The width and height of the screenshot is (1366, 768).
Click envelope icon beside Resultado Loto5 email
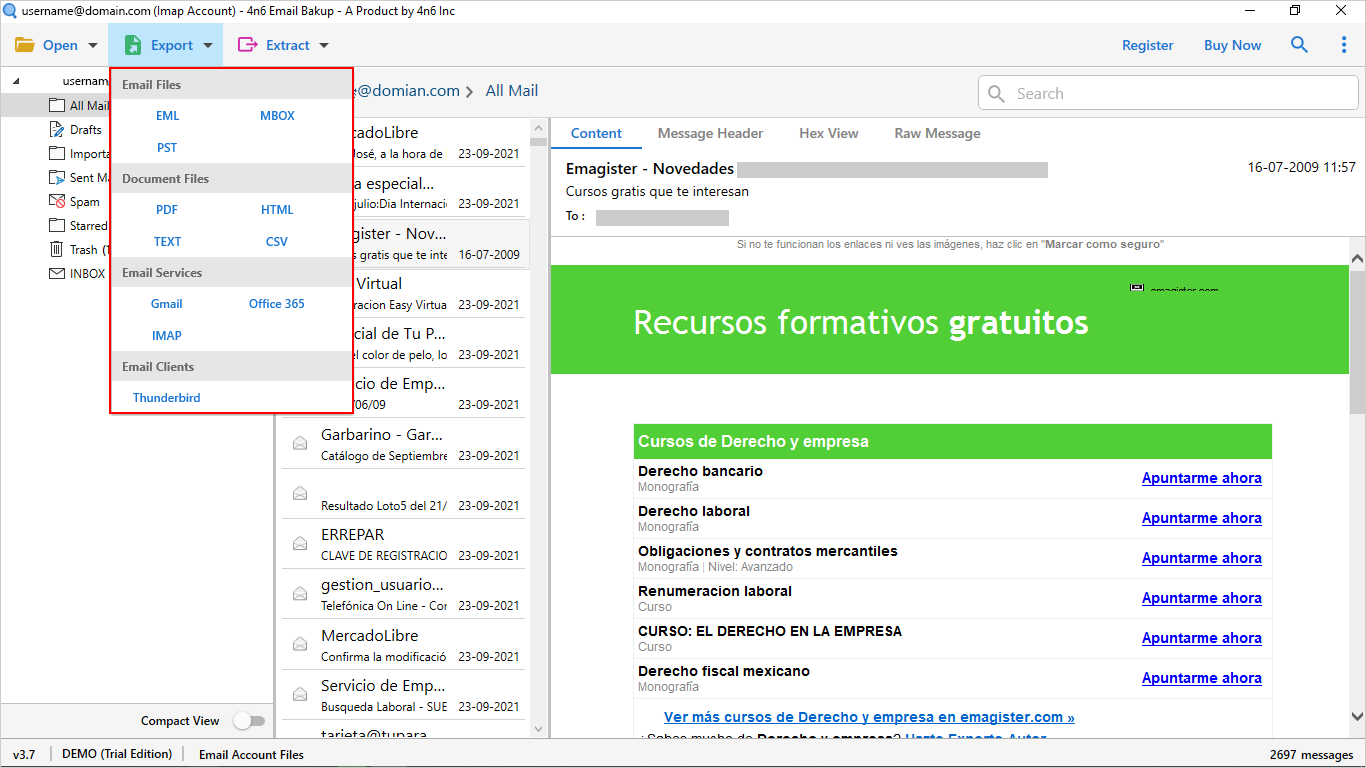(x=299, y=493)
